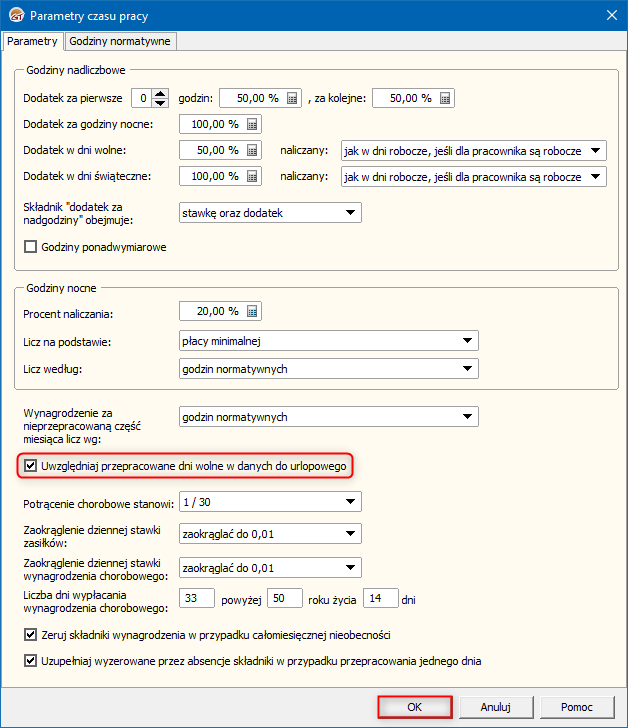Open calculator for 'Procent naliczania' field
This screenshot has width=628, height=728.
pyautogui.click(x=252, y=312)
